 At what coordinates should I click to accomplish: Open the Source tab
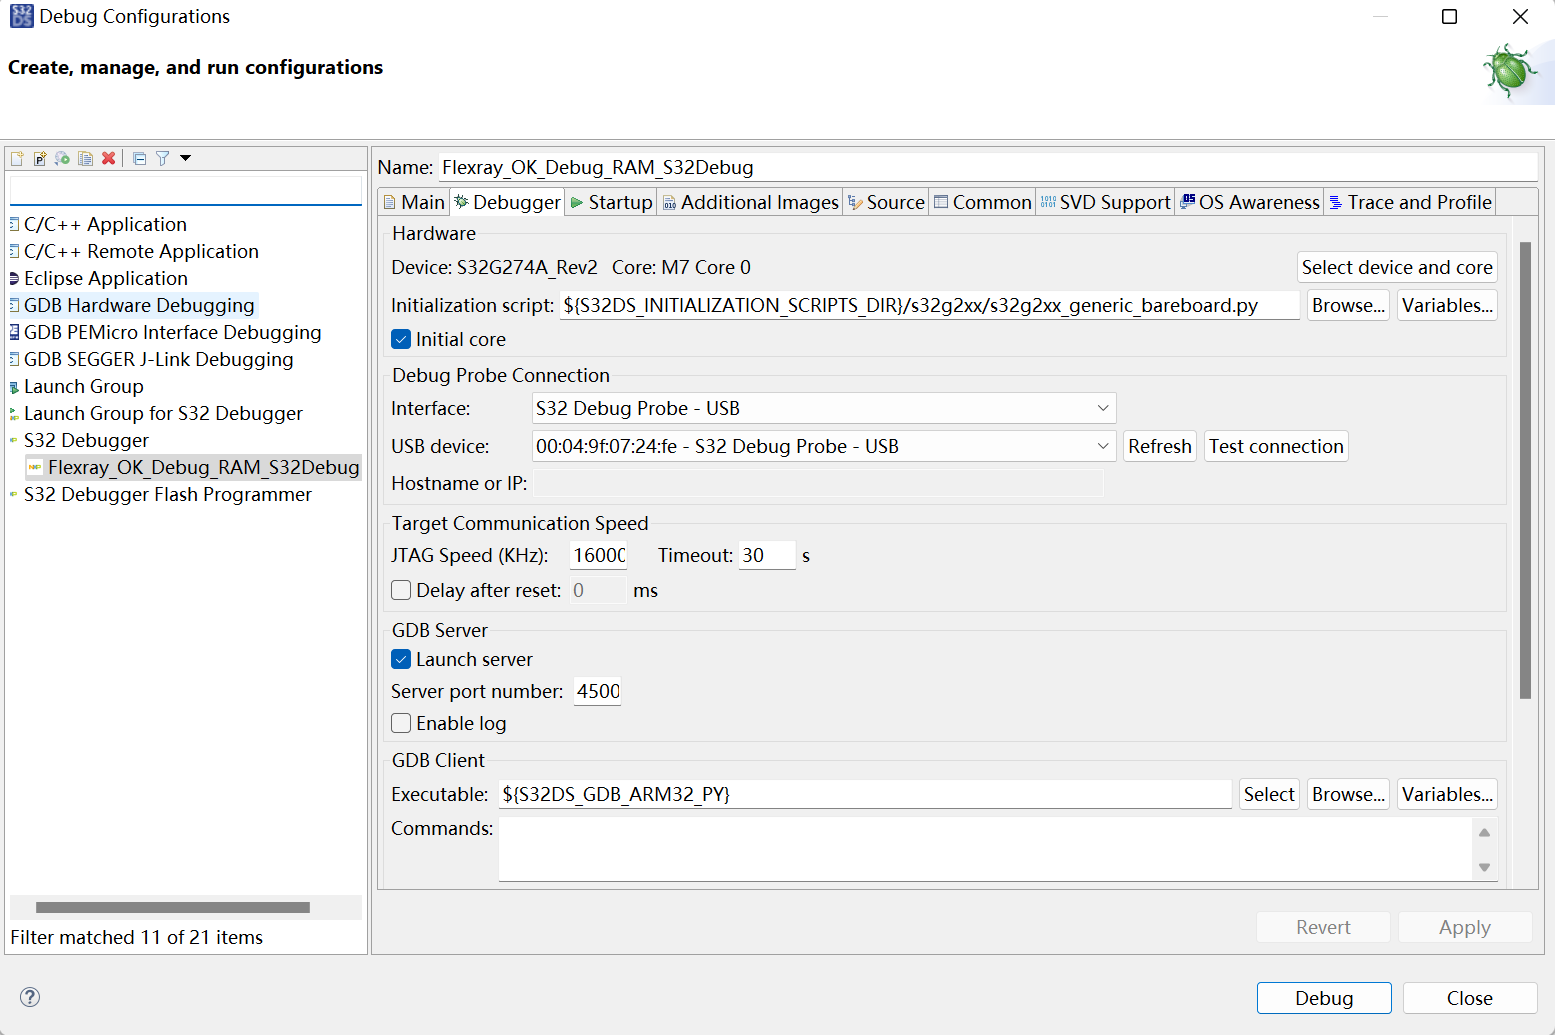coord(886,202)
